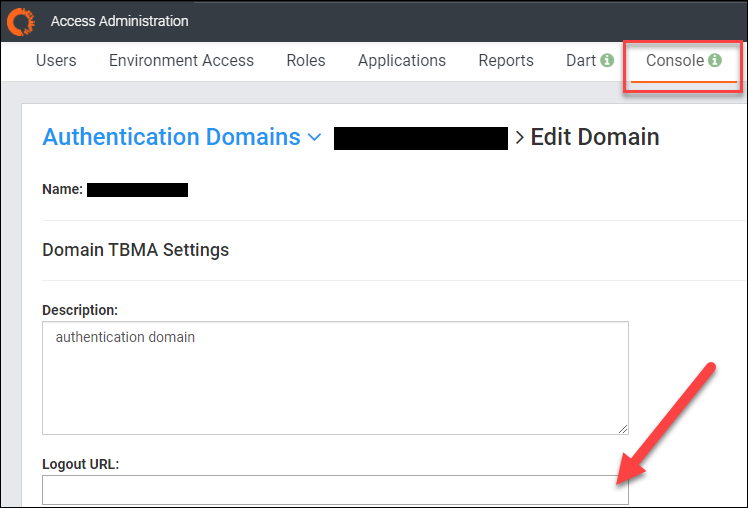Open the Users tab
748x508 pixels.
tap(56, 61)
